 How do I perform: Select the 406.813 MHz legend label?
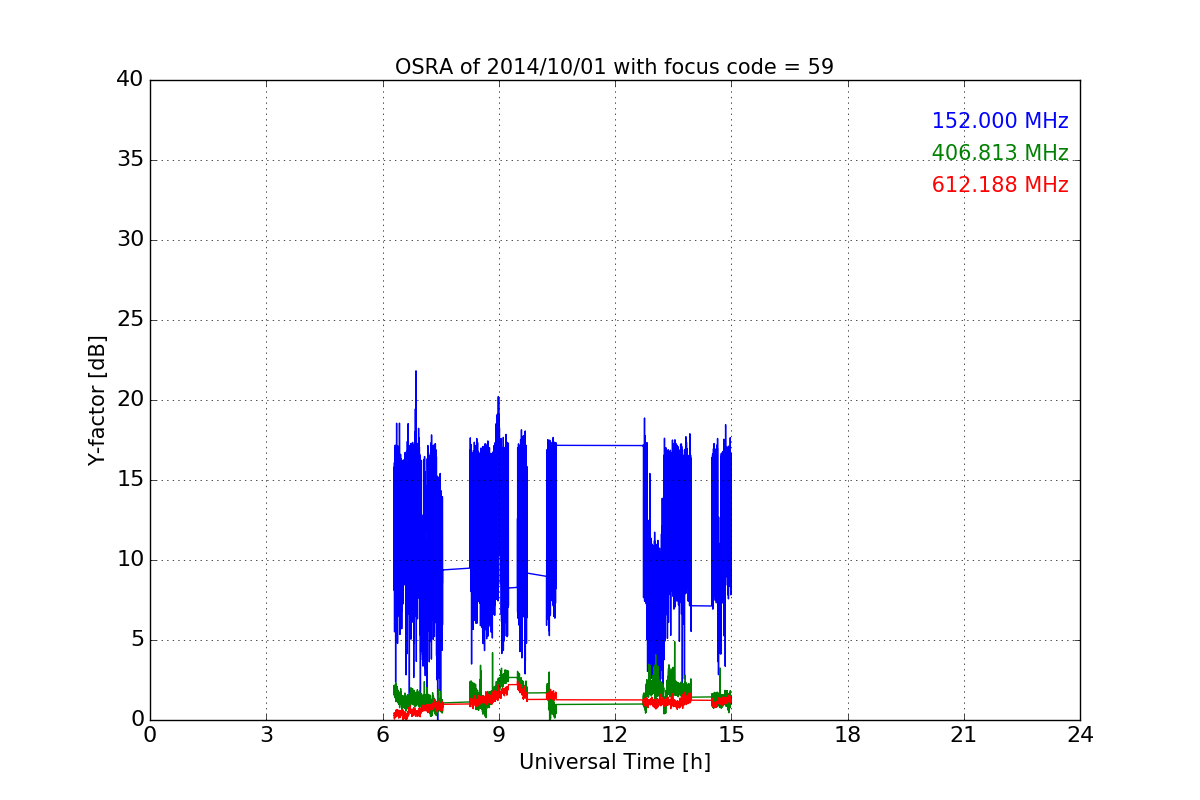point(1000,153)
